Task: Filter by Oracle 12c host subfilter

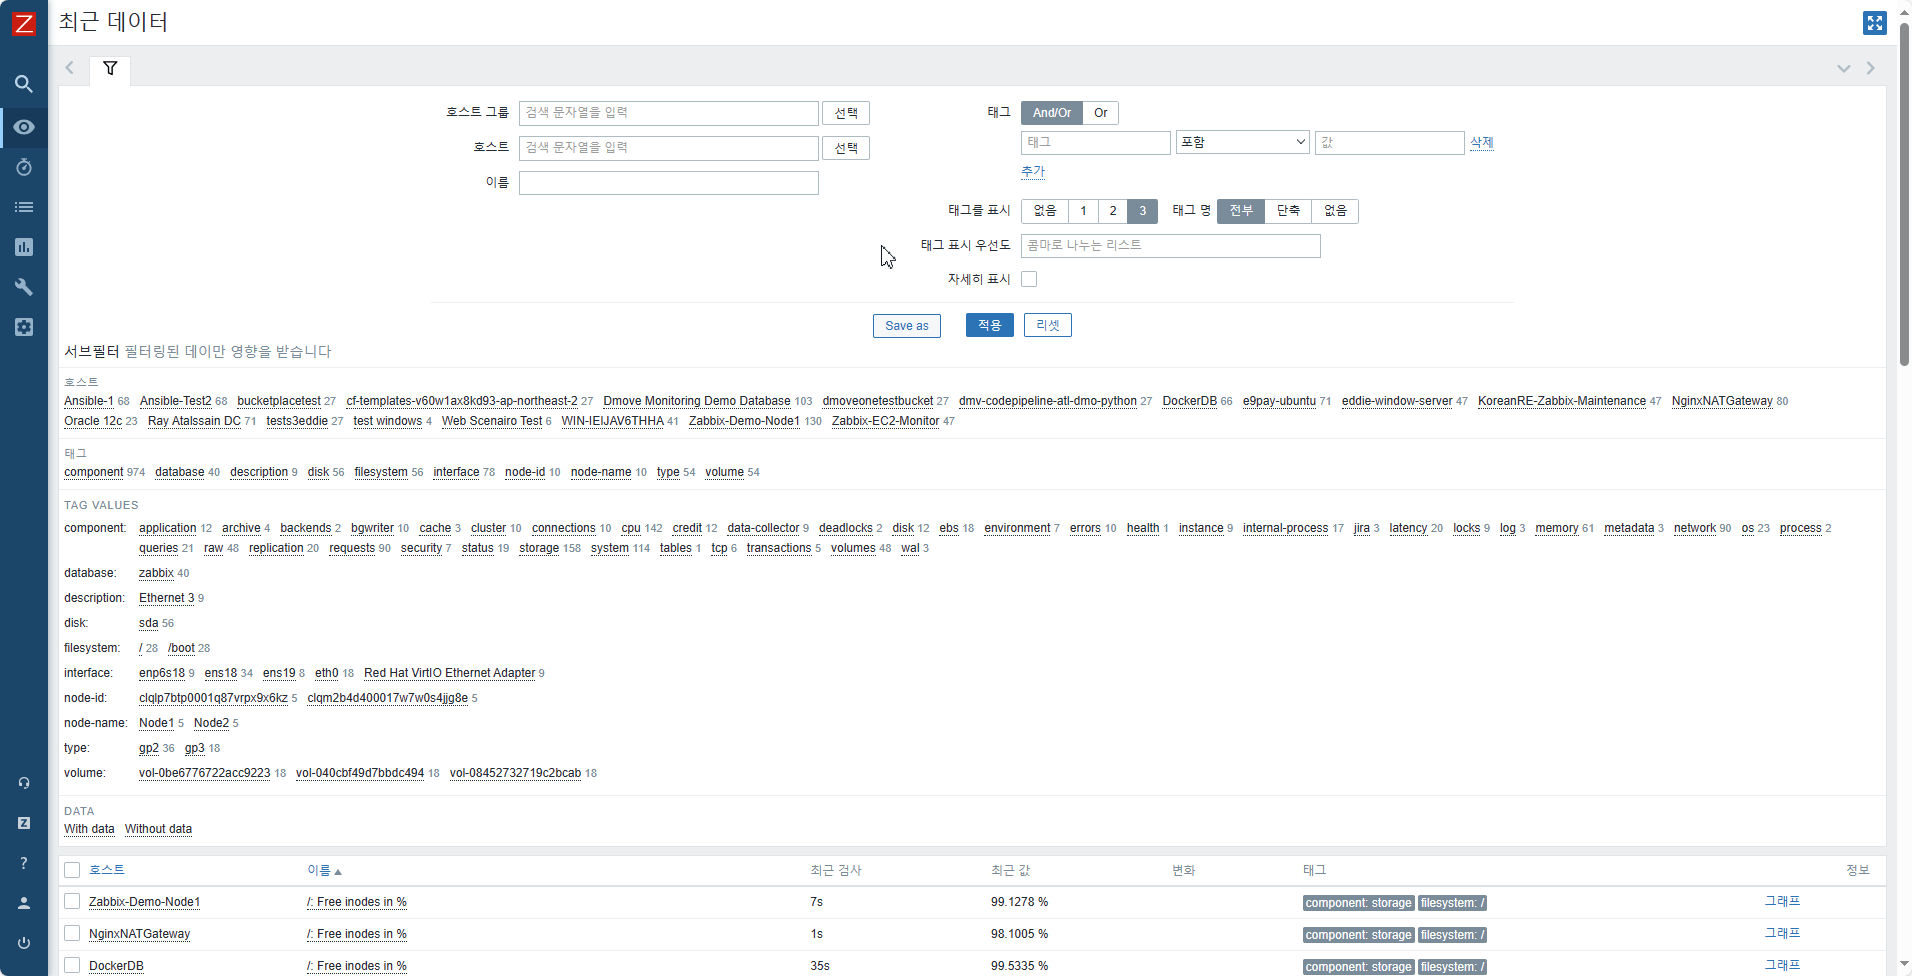Action: coord(93,421)
